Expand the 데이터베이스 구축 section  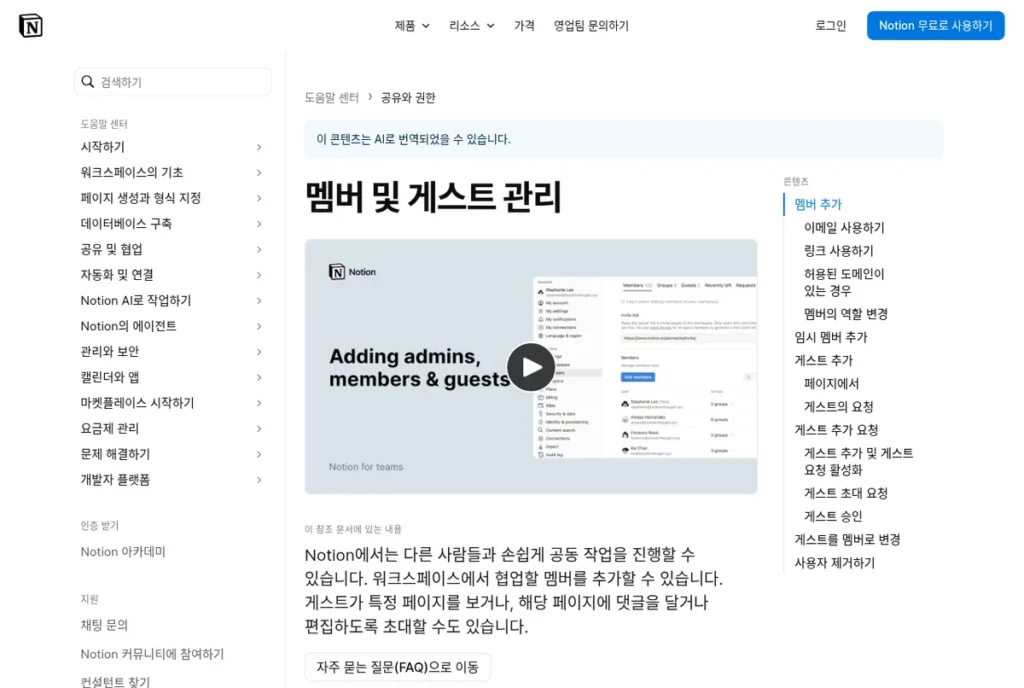click(171, 223)
